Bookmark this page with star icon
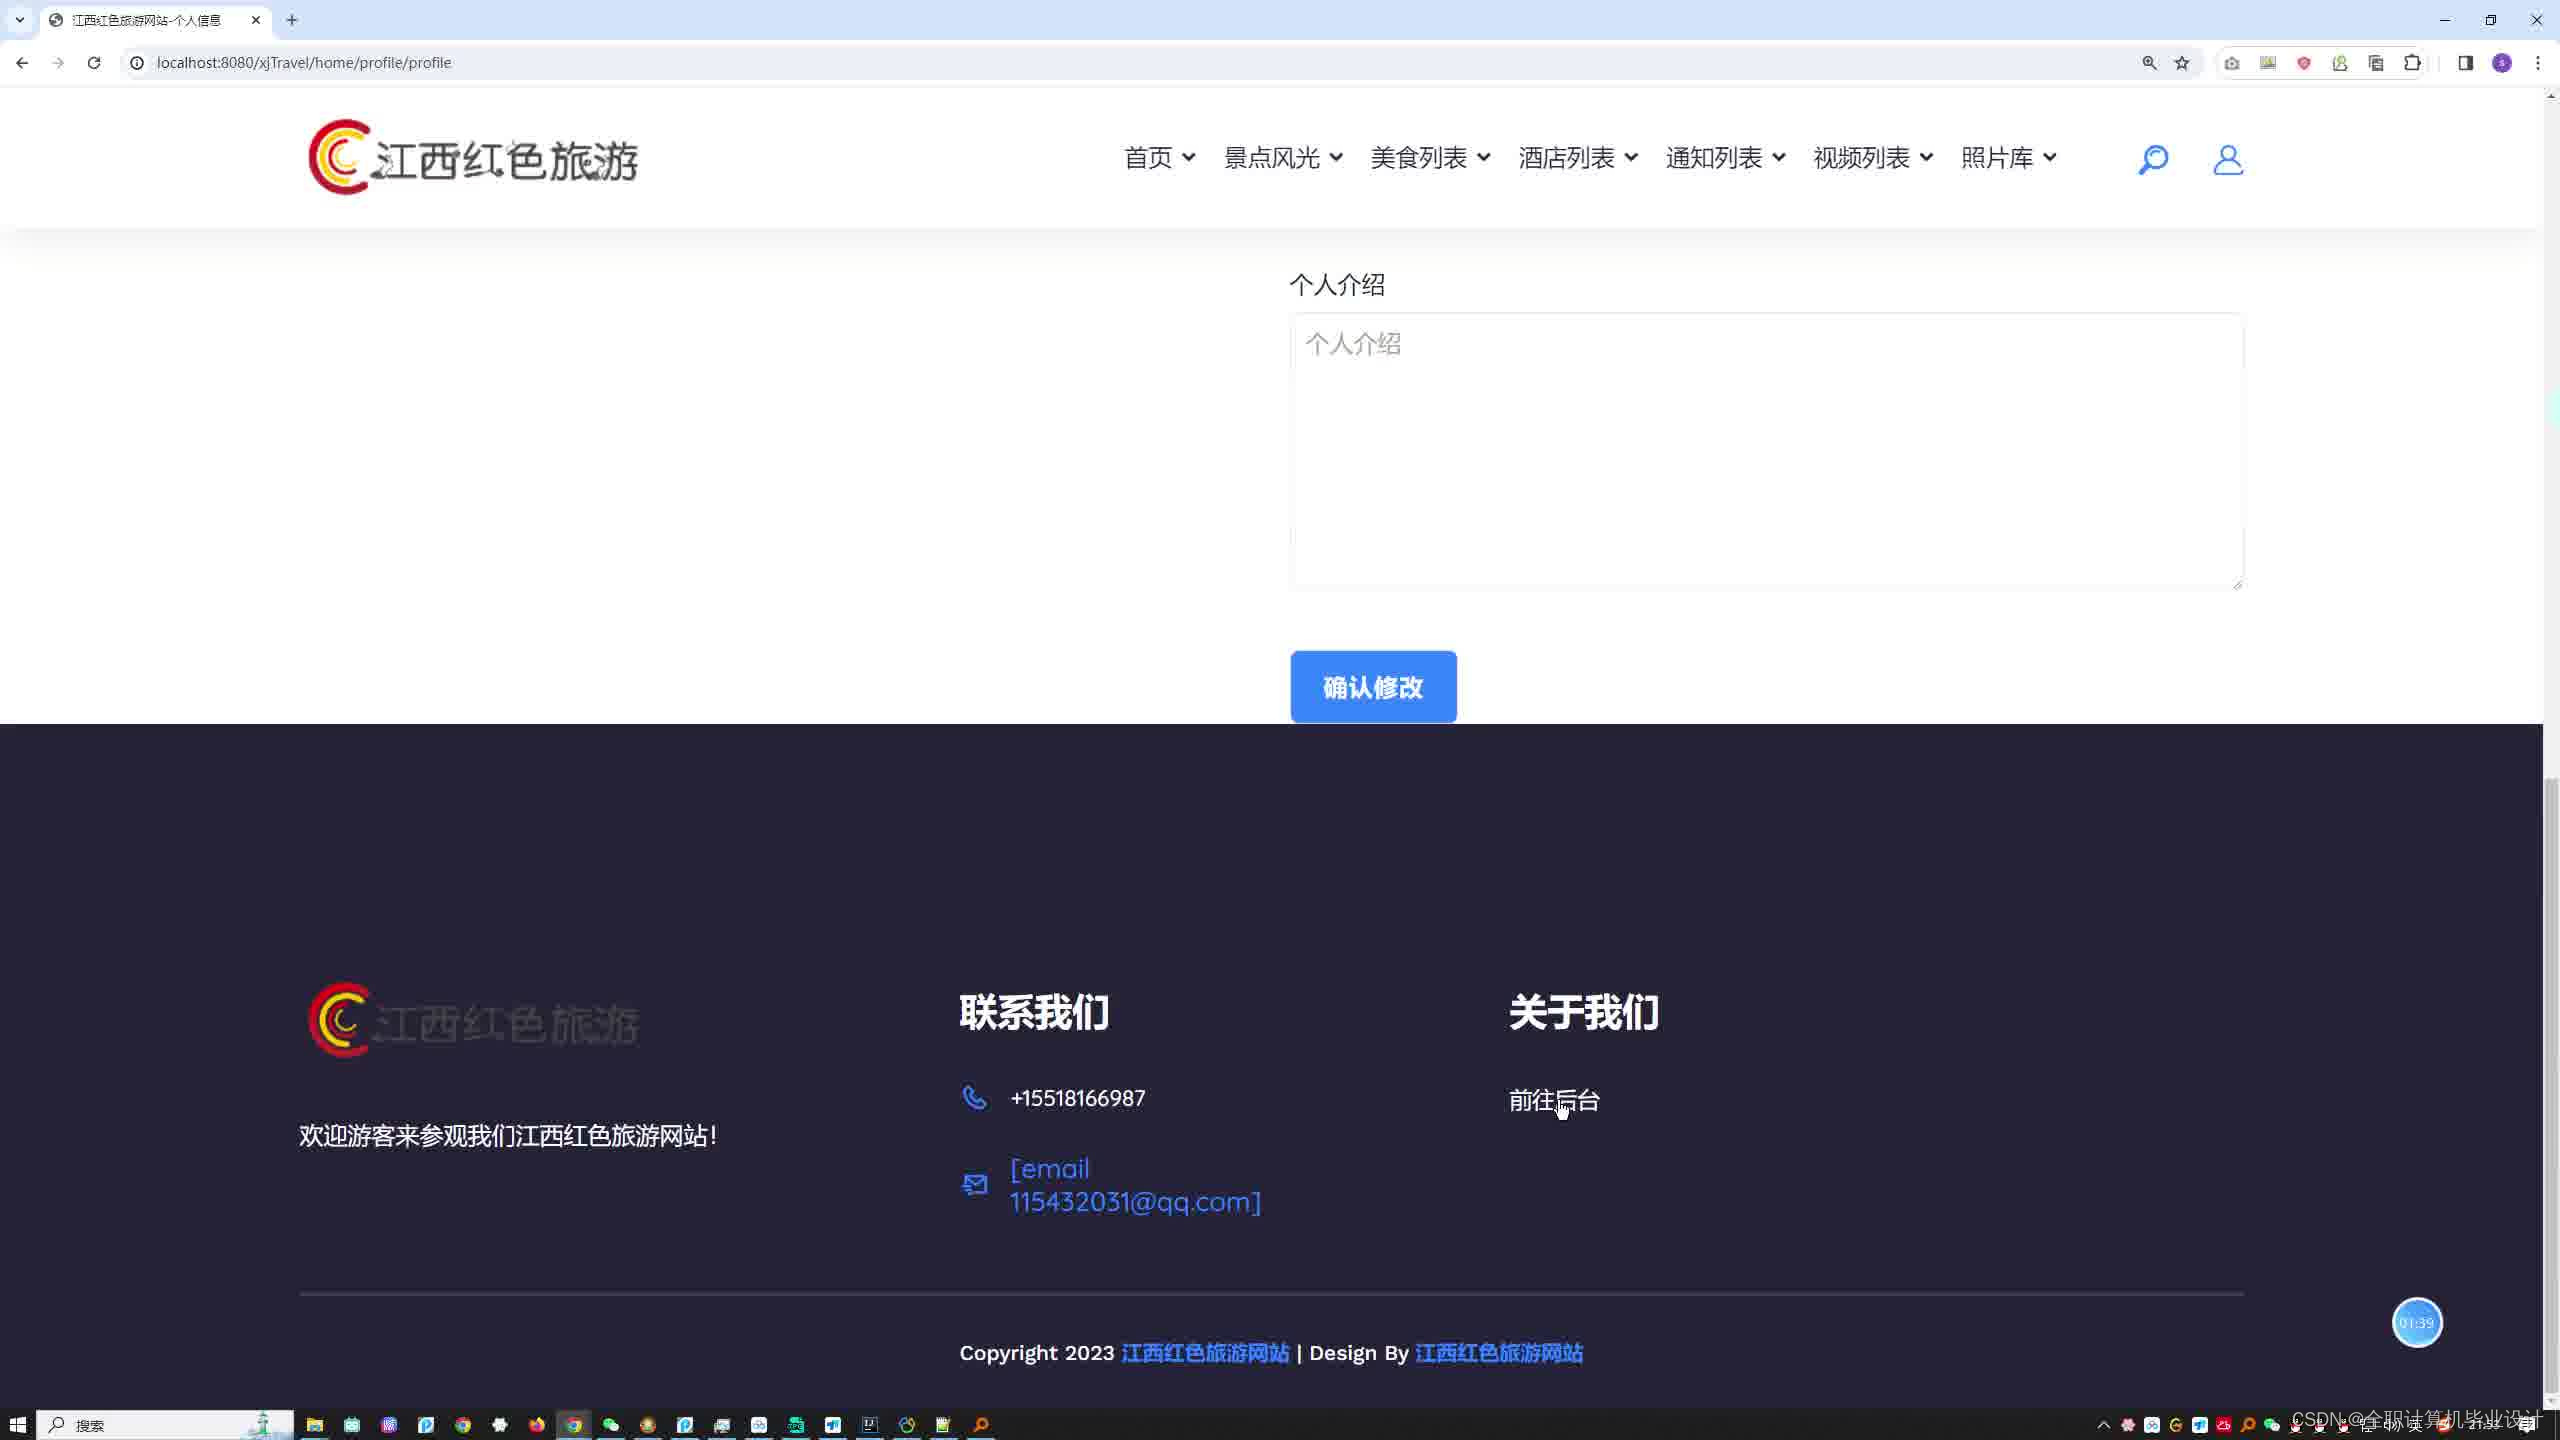2560x1440 pixels. (x=2182, y=63)
